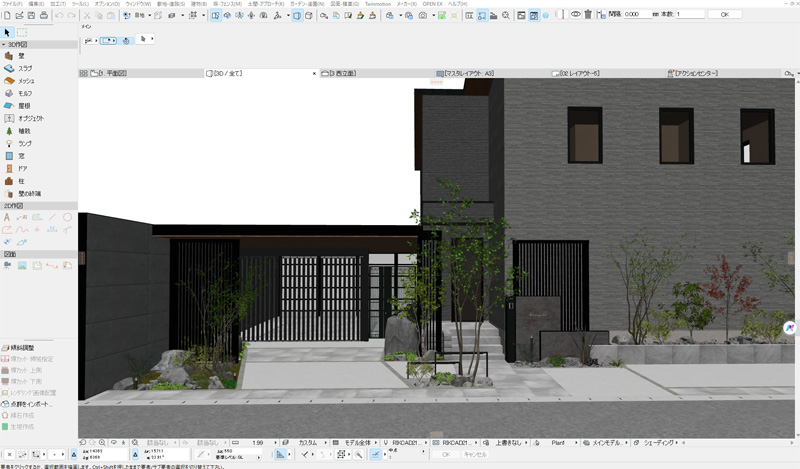This screenshot has width=800, height=469.
Task: Open the カスタム dropdown in bottom bar
Action: tap(311, 443)
